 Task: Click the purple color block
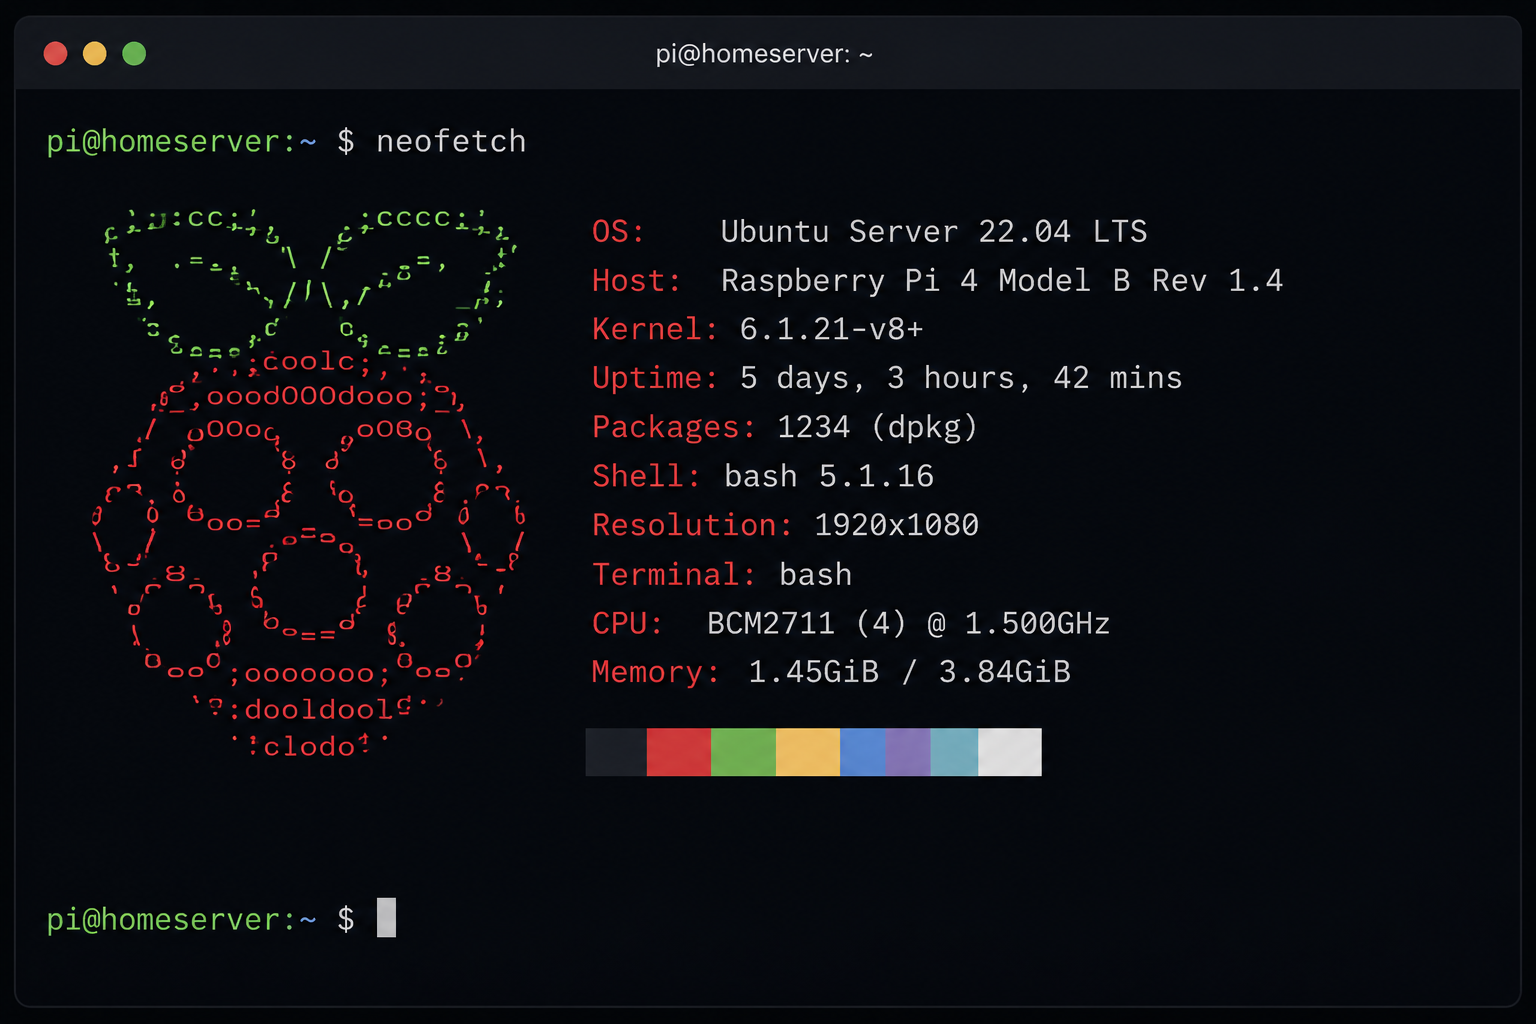point(908,752)
